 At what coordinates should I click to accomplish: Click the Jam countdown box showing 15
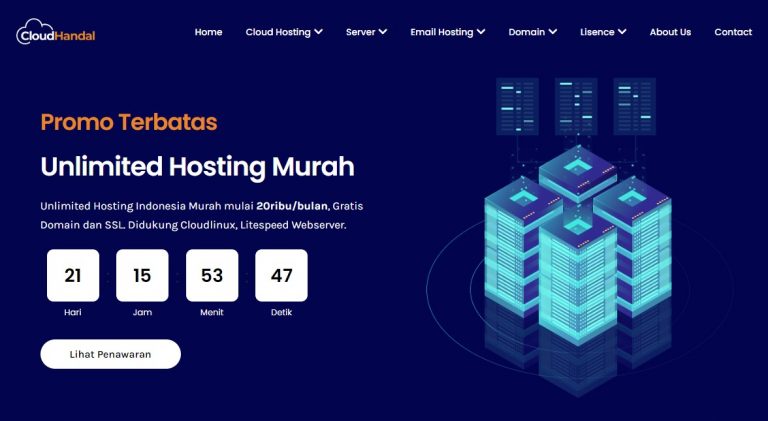click(142, 275)
